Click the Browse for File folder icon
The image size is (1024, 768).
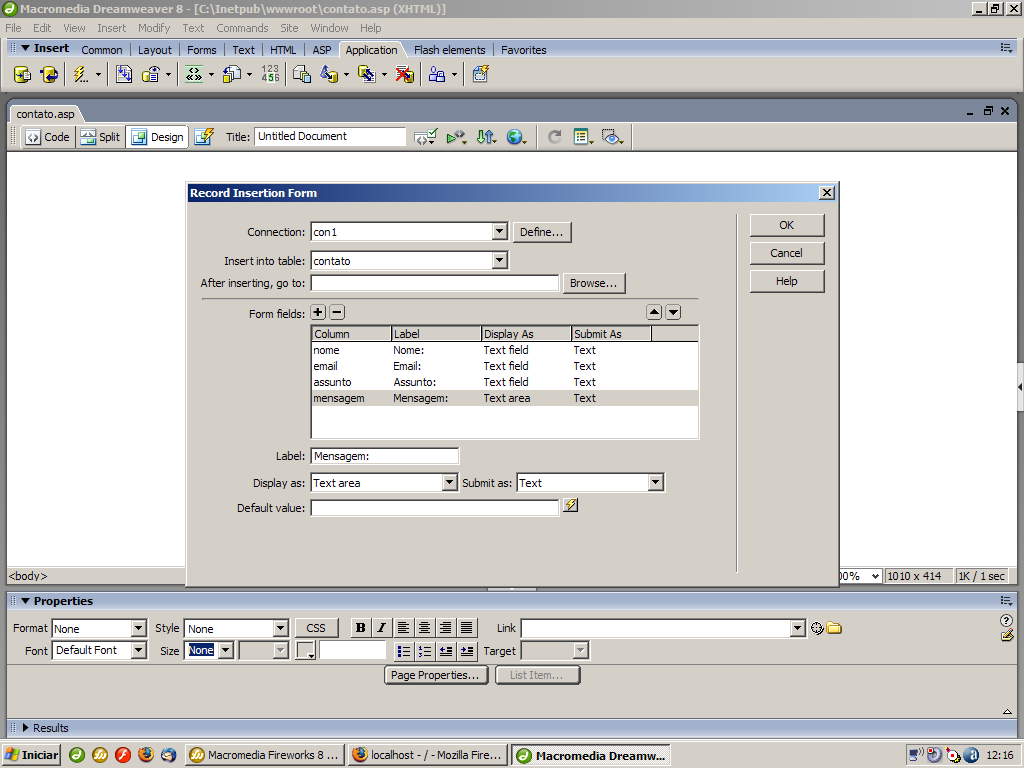click(834, 628)
